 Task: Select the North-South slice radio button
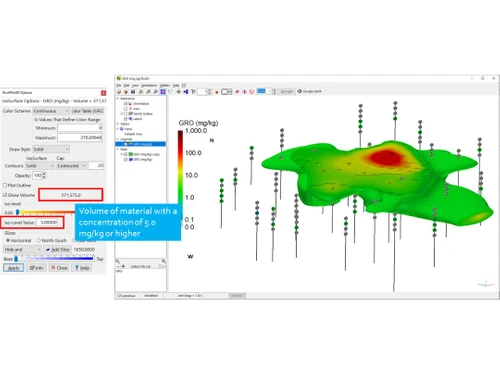tap(39, 240)
